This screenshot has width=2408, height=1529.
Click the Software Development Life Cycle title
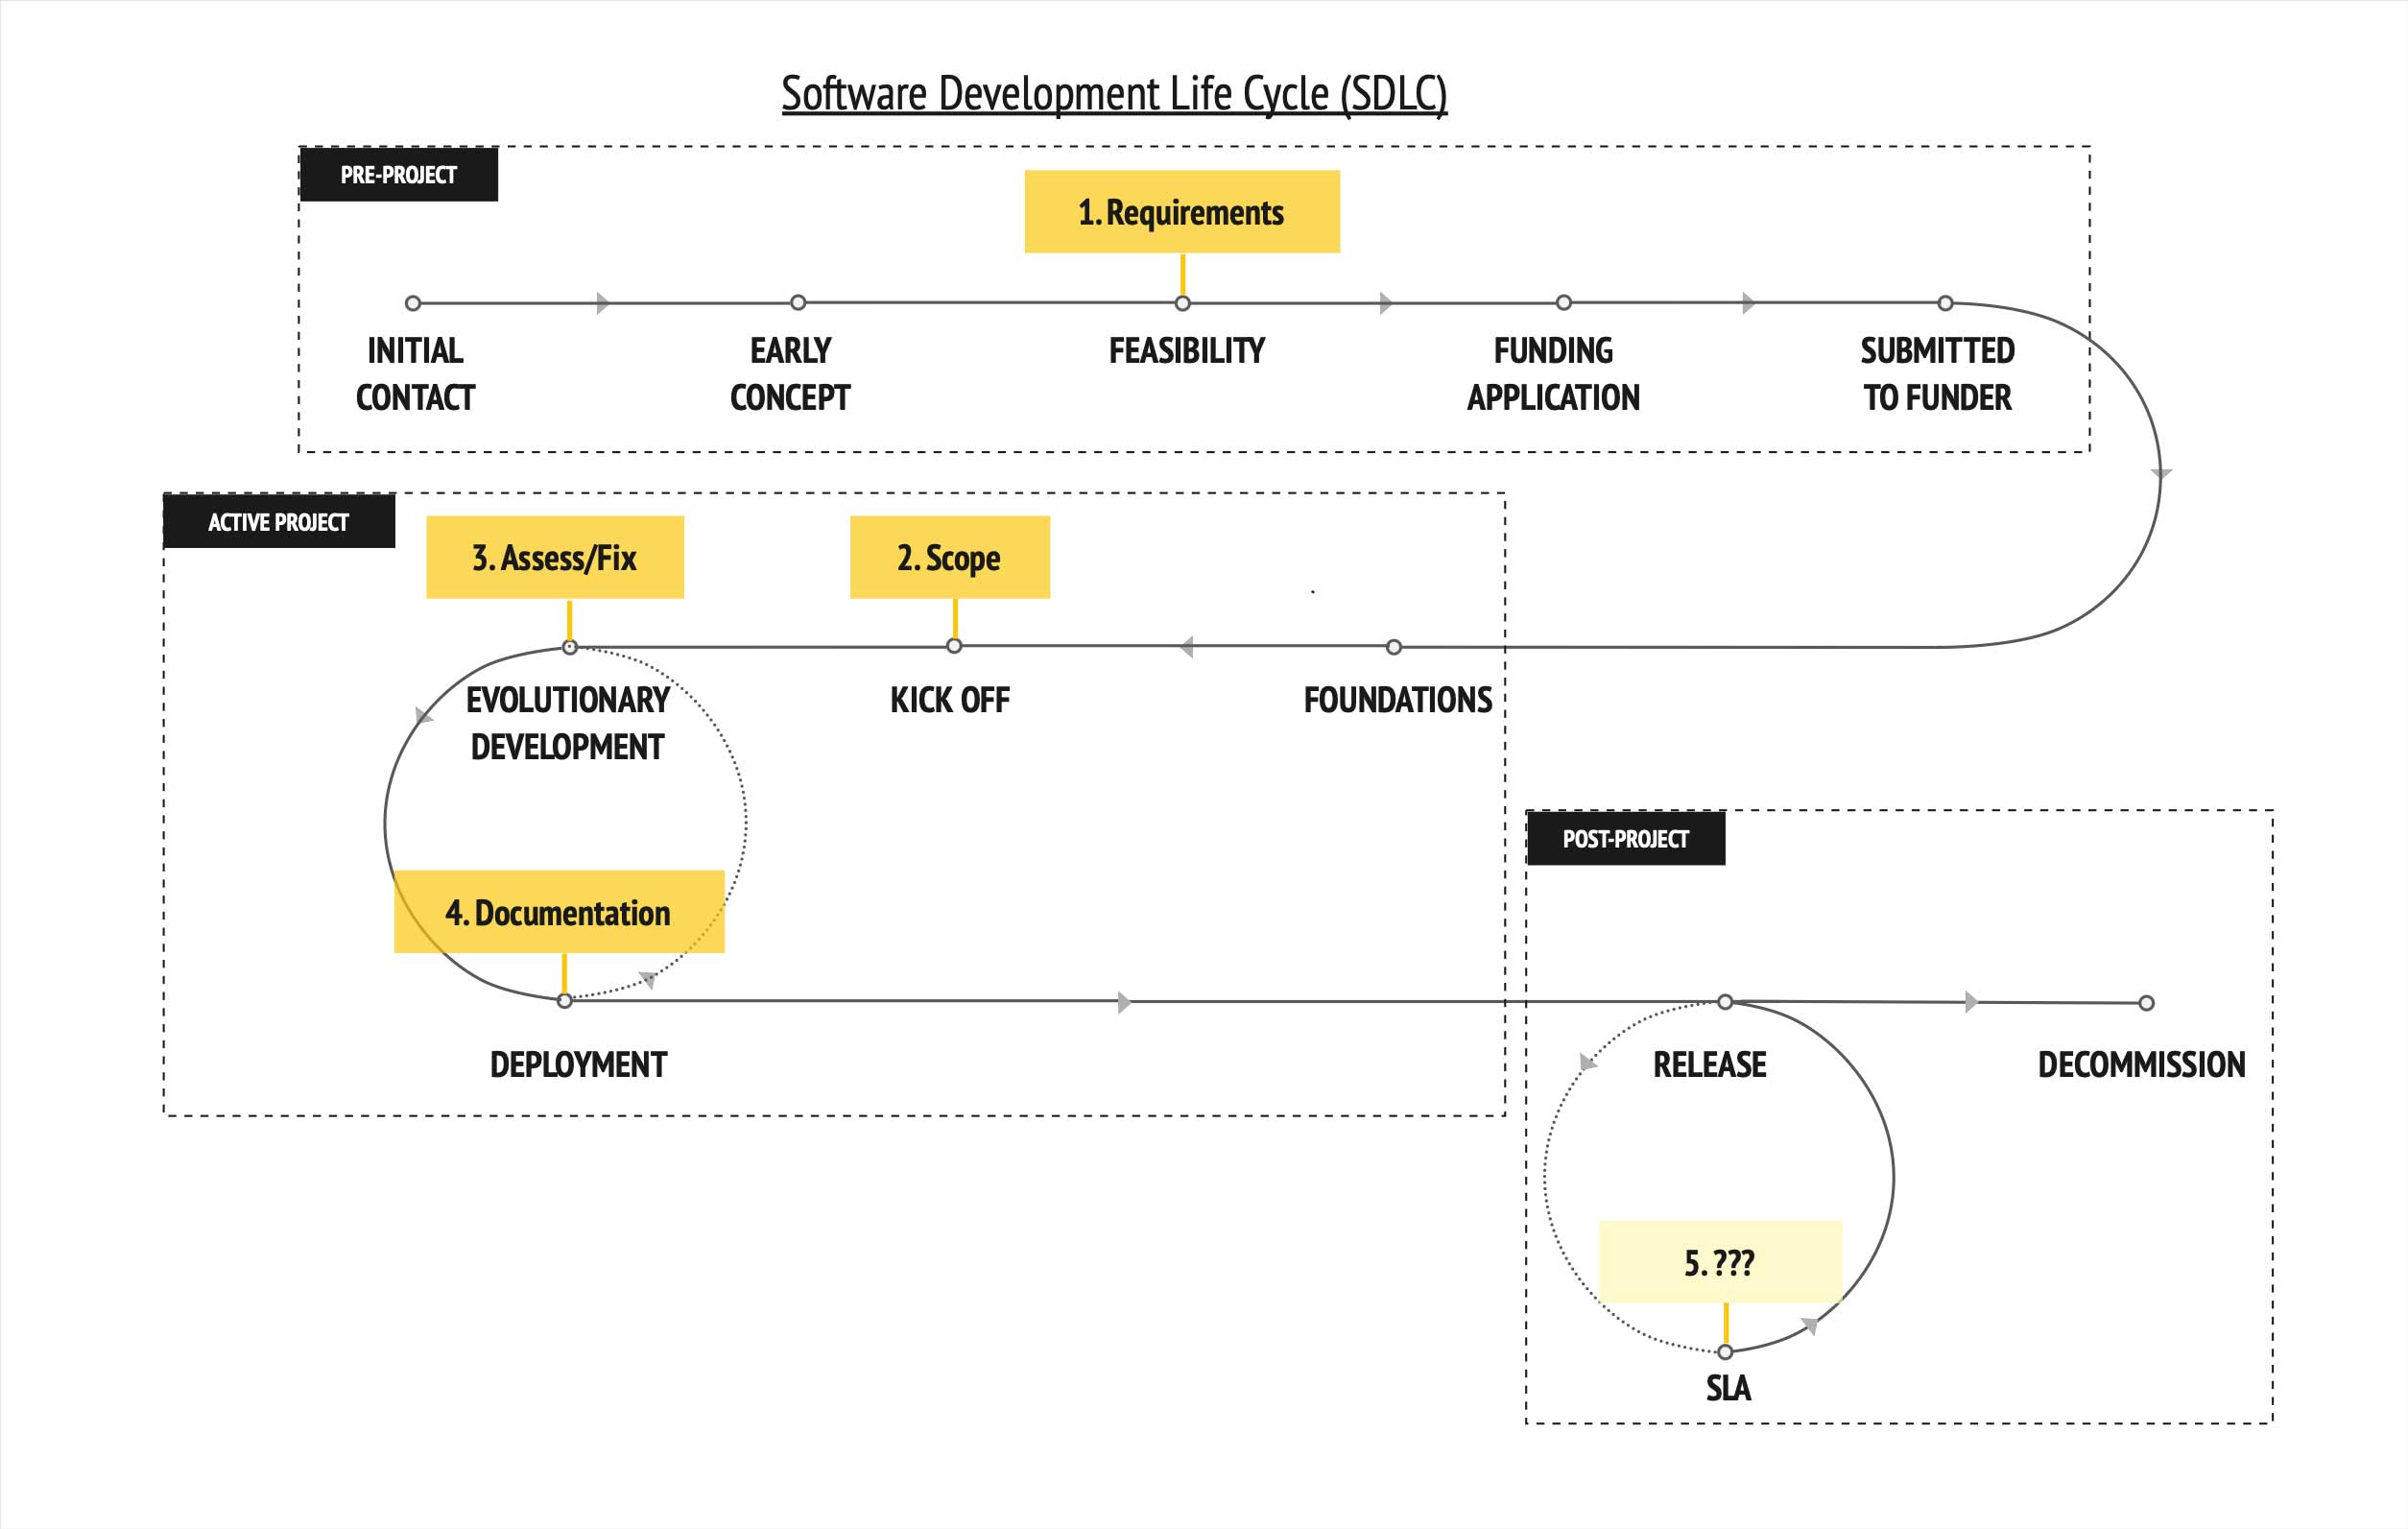(x=1114, y=94)
